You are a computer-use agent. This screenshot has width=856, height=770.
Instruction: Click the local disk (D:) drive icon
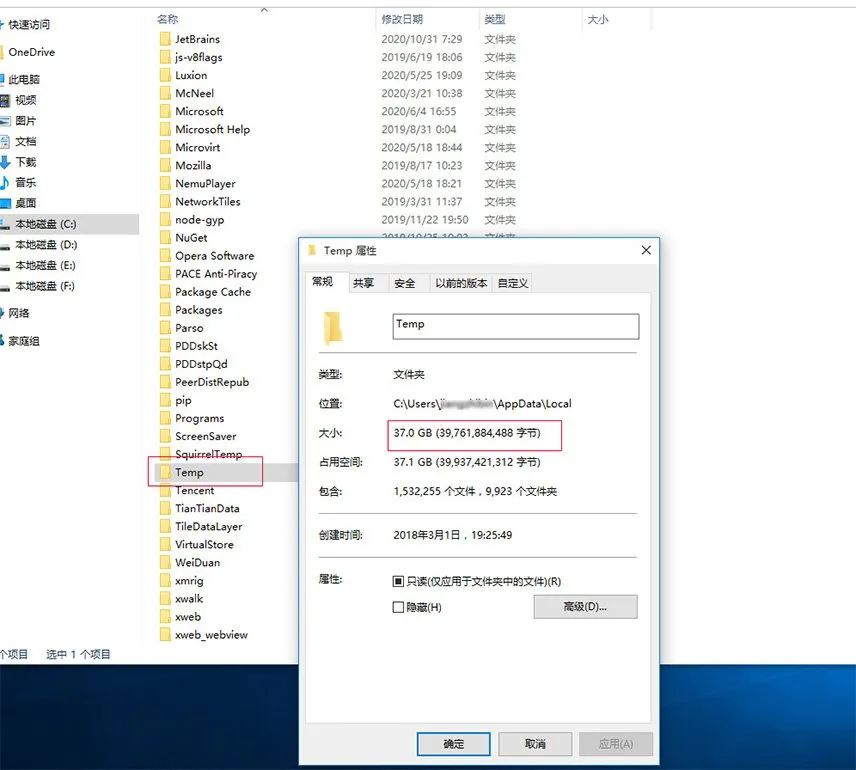point(5,246)
